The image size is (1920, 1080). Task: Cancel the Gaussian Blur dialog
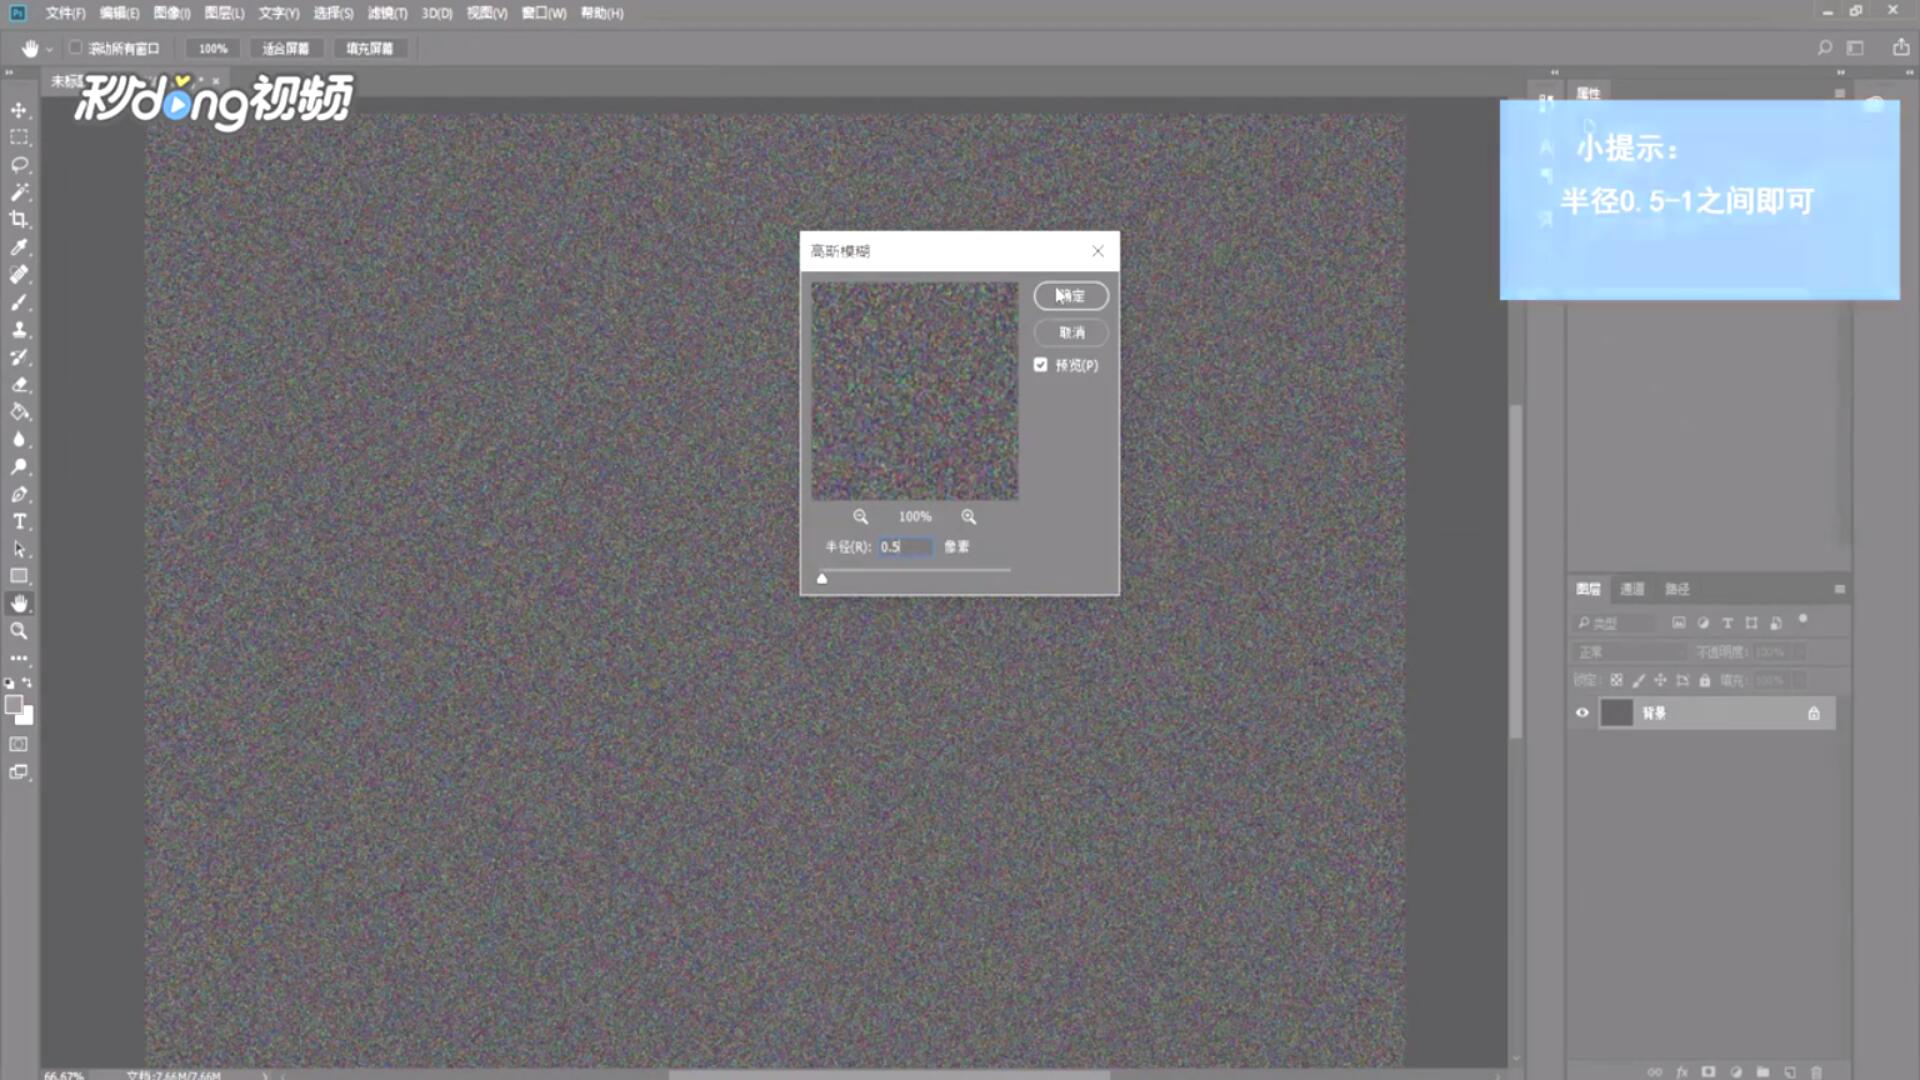tap(1071, 332)
